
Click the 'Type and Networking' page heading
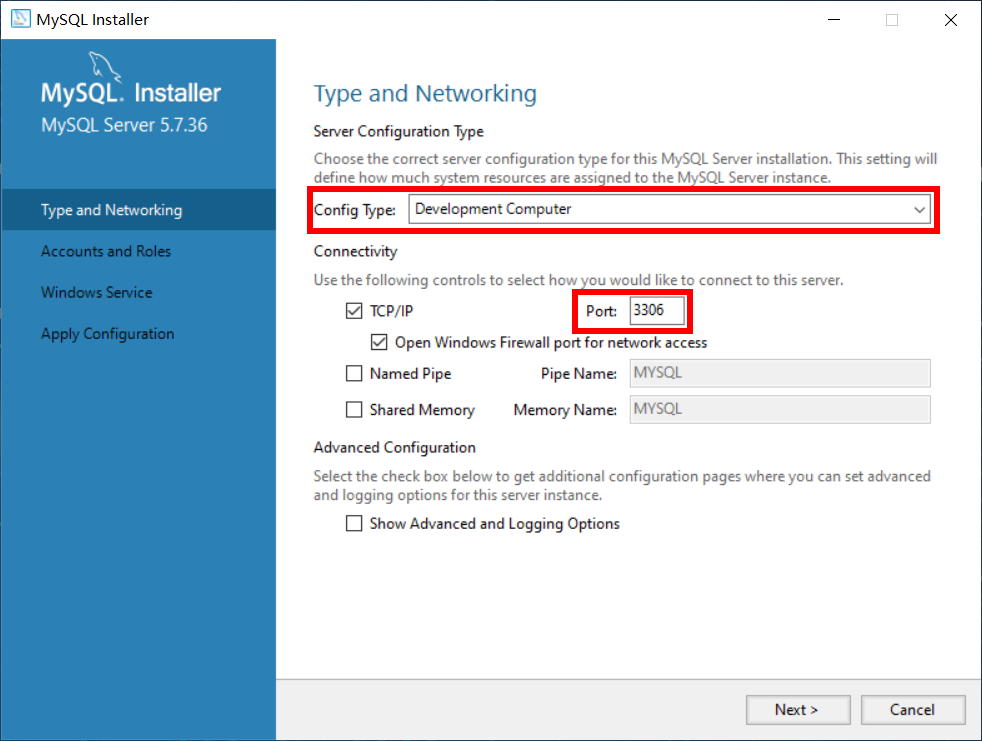point(425,94)
